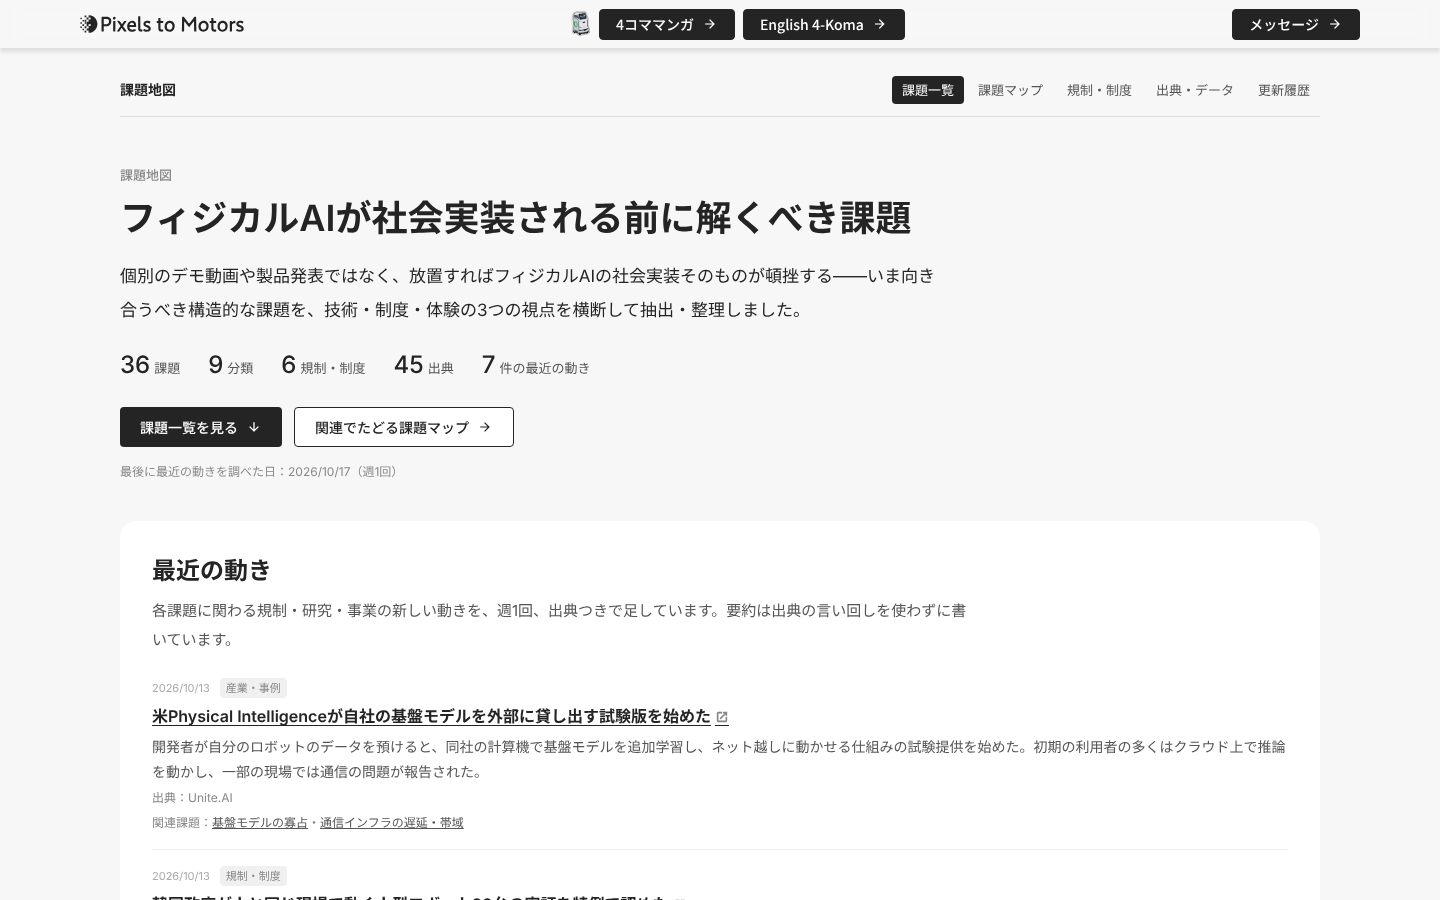
Task: Click the 規制・制度 tag on second news item
Action: click(x=253, y=876)
